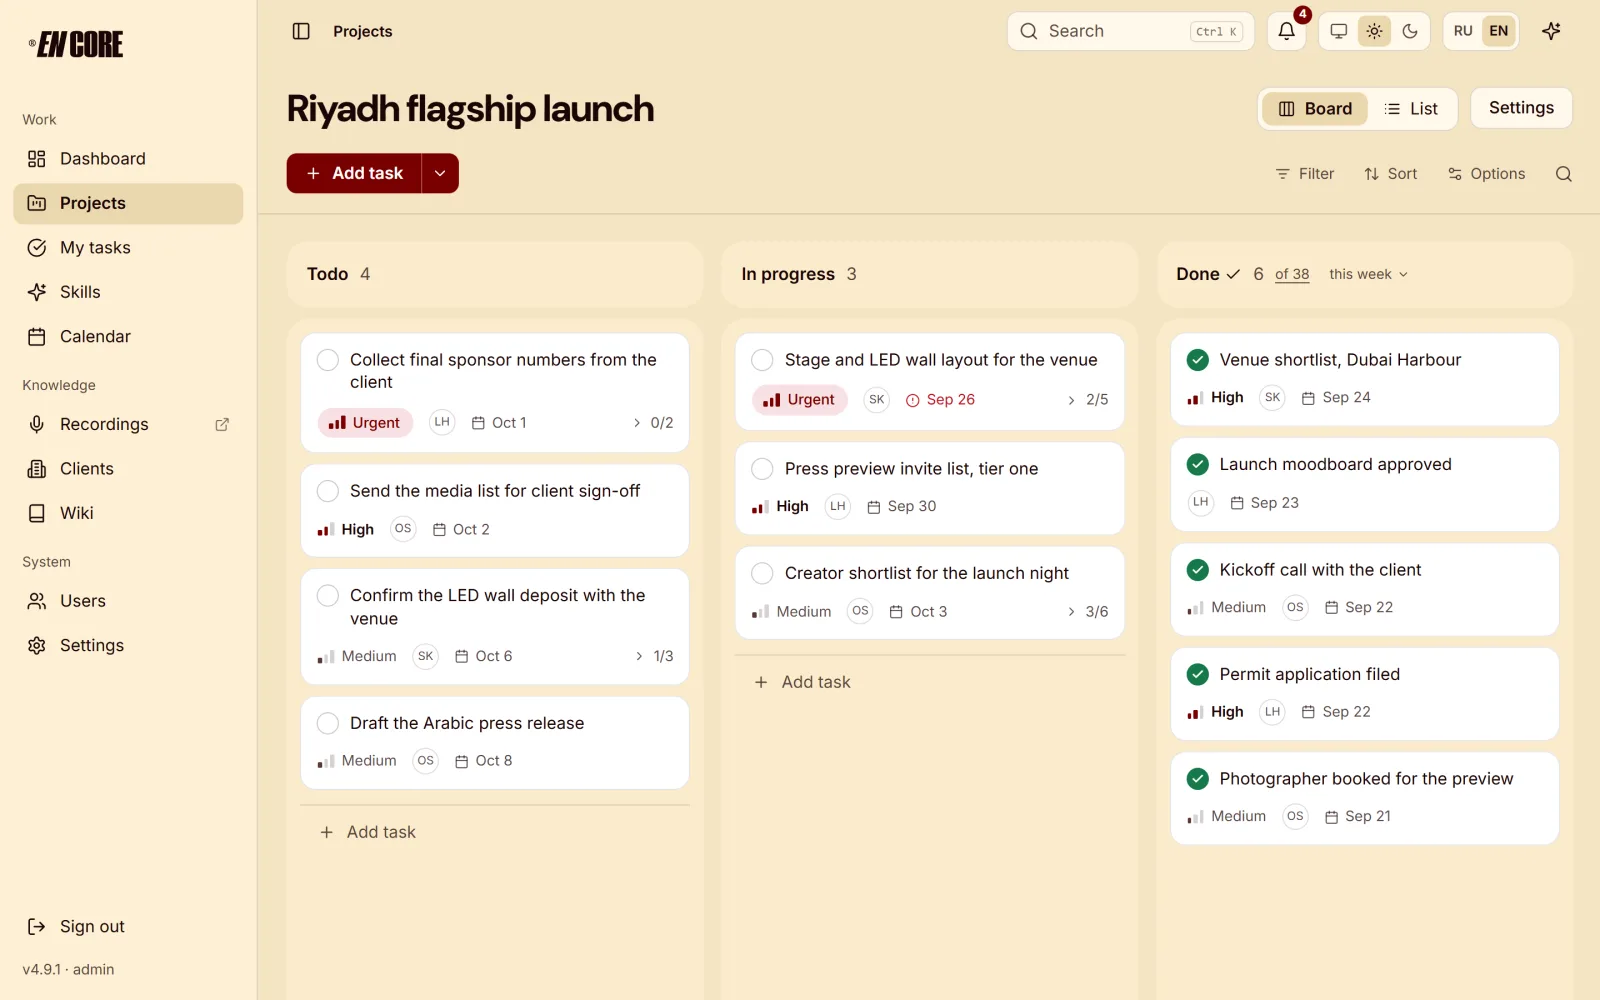
Task: Complete 'Confirm the LED wall deposit' task
Action: click(328, 596)
